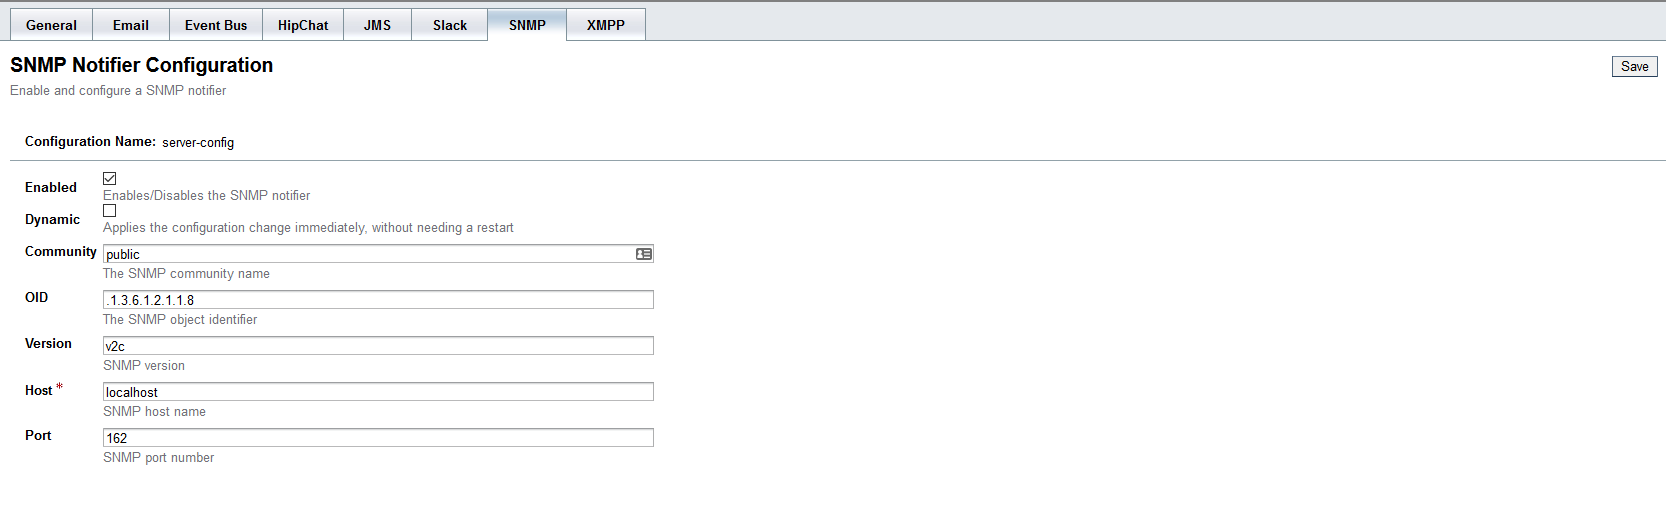The width and height of the screenshot is (1666, 527).
Task: Click 'SNMP host name' help text
Action: pyautogui.click(x=154, y=412)
